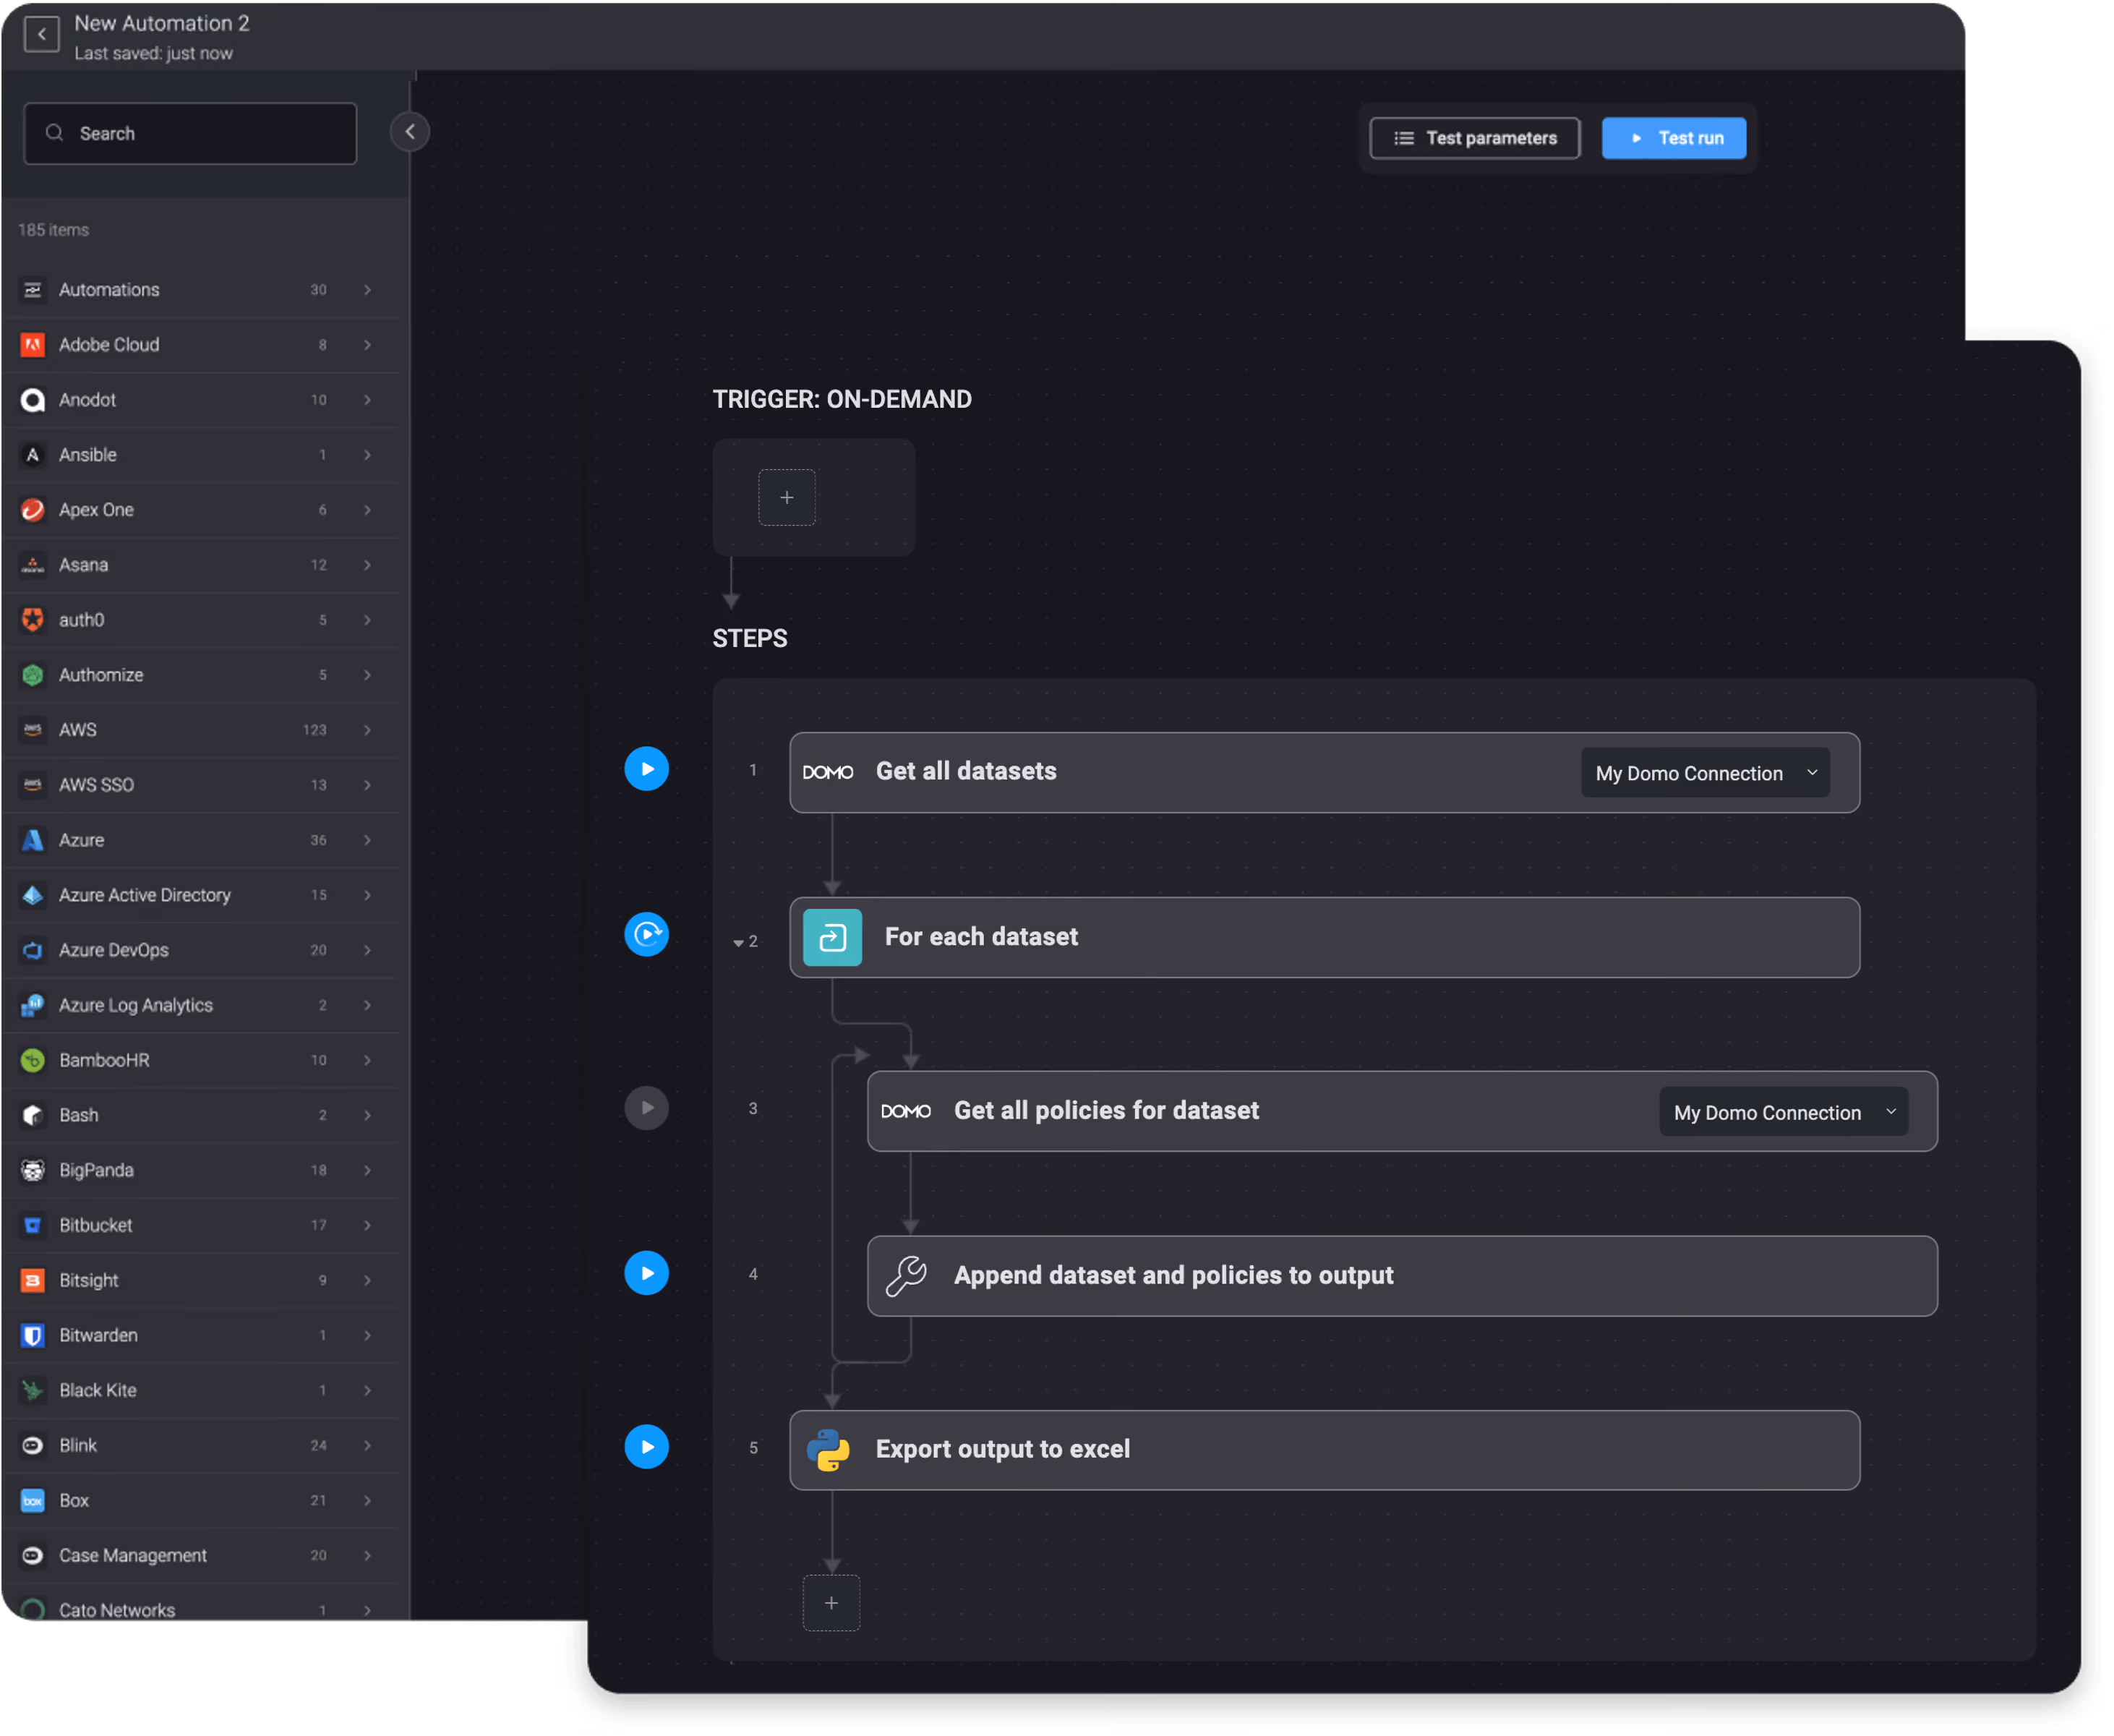Click the '185 items' label
Screen dimensions: 2114x1736
tap(53, 230)
